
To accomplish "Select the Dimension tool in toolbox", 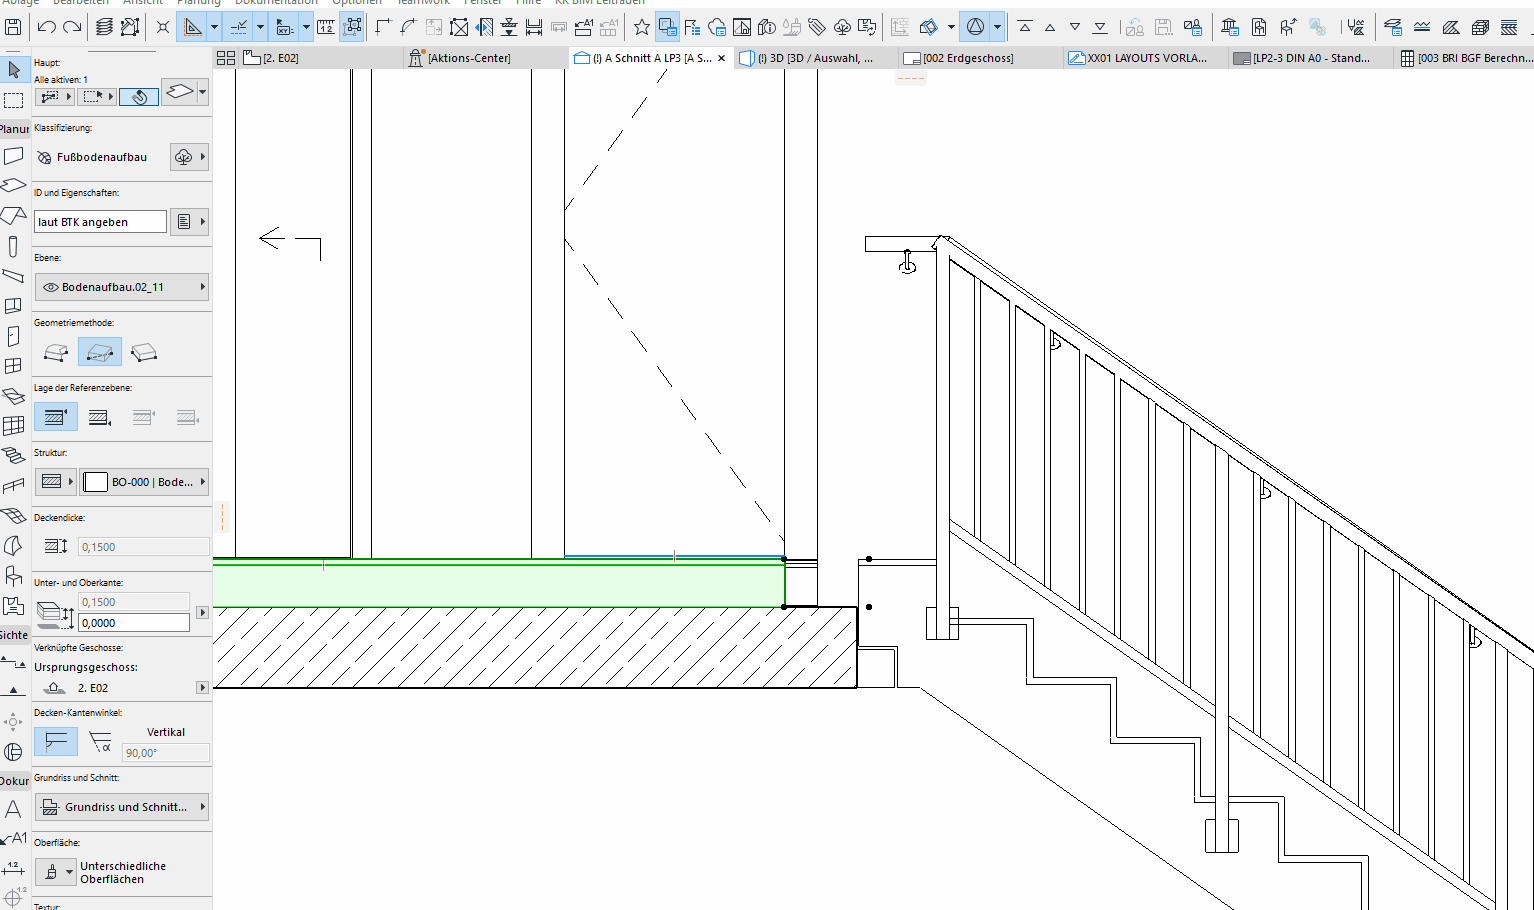I will pyautogui.click(x=13, y=867).
